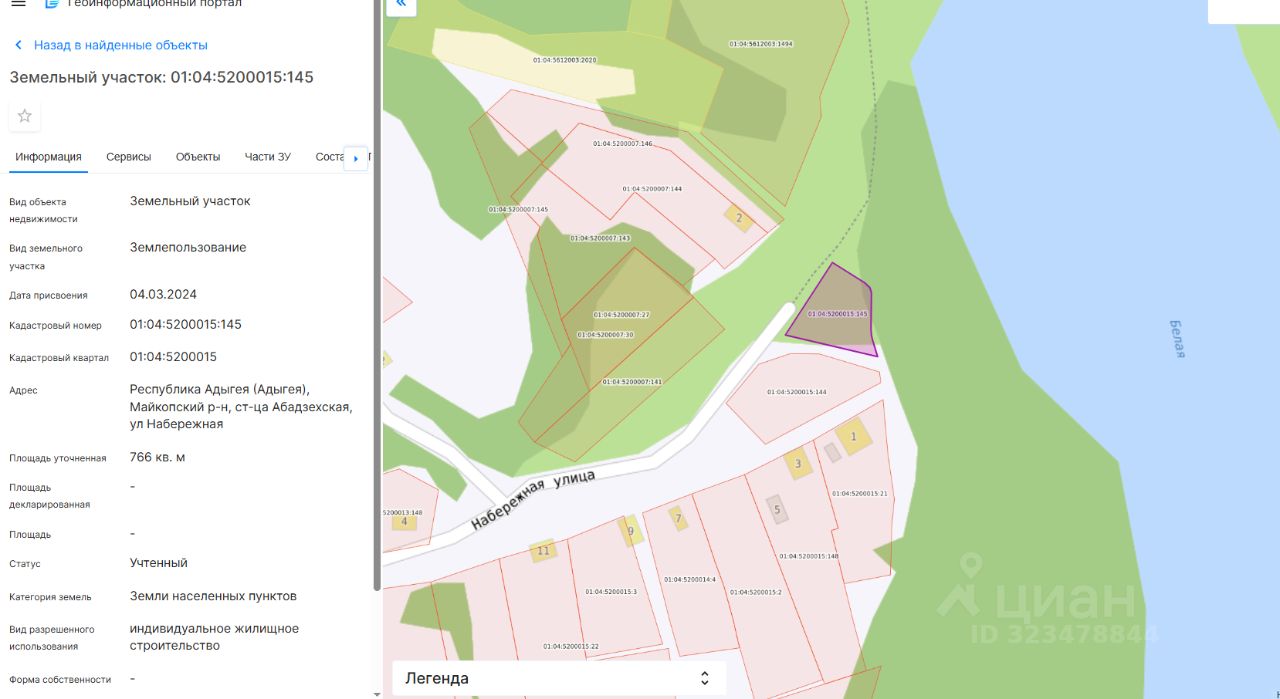Click cadastral quarter value 01:04:5200015
The width and height of the screenshot is (1280, 699).
tap(173, 357)
